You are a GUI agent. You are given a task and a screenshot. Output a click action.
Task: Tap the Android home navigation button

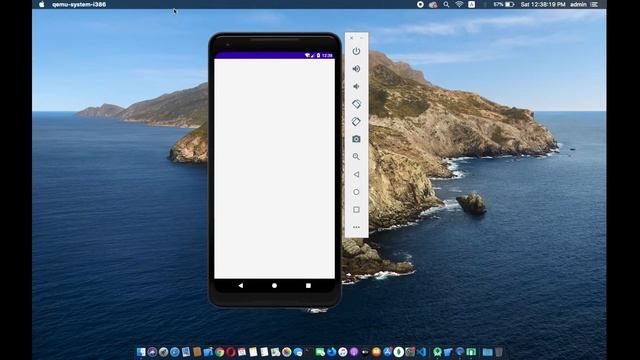click(x=274, y=286)
